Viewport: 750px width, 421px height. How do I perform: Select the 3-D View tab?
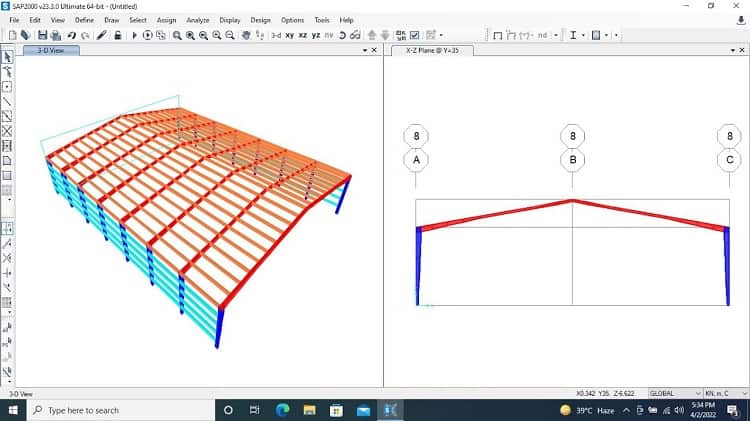(x=51, y=50)
